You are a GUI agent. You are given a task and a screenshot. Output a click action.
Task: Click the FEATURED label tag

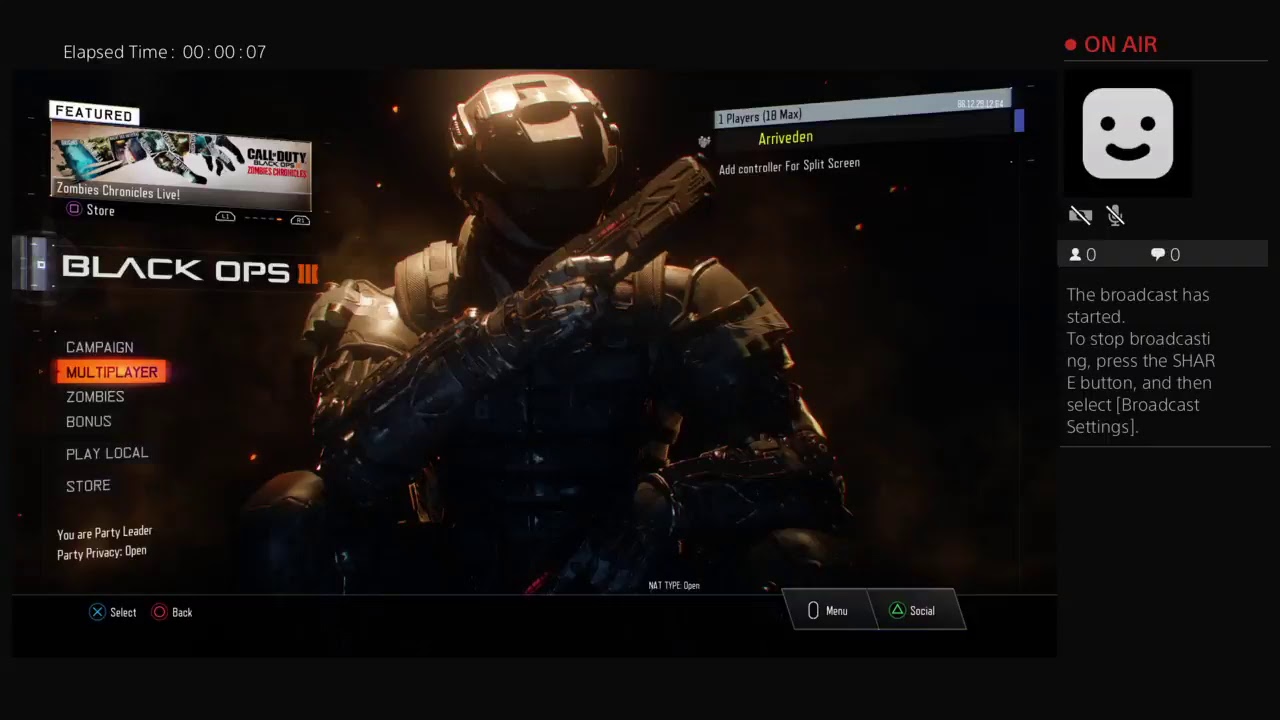[x=94, y=114]
